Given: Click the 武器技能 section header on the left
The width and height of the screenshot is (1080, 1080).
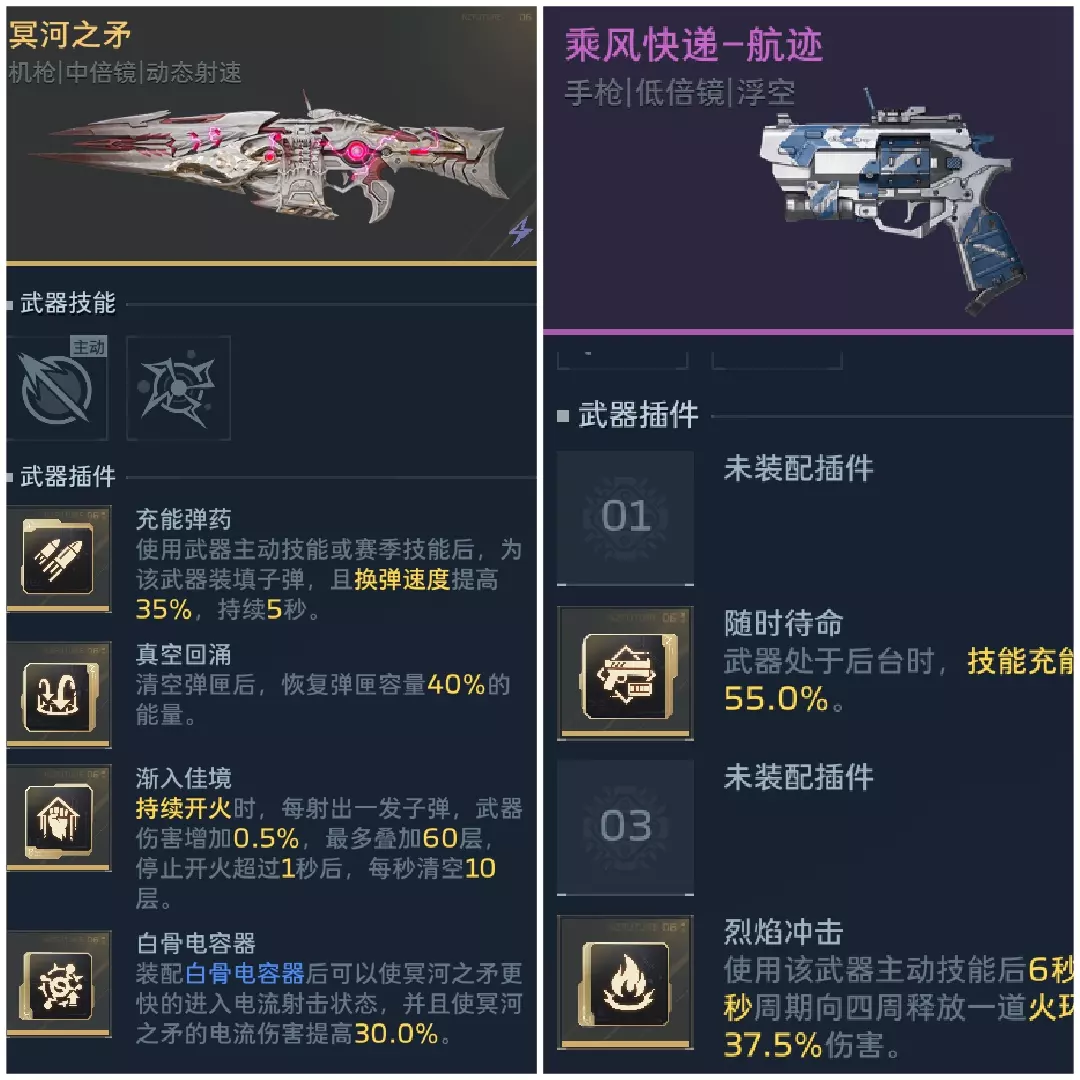Looking at the screenshot, I should click(68, 302).
